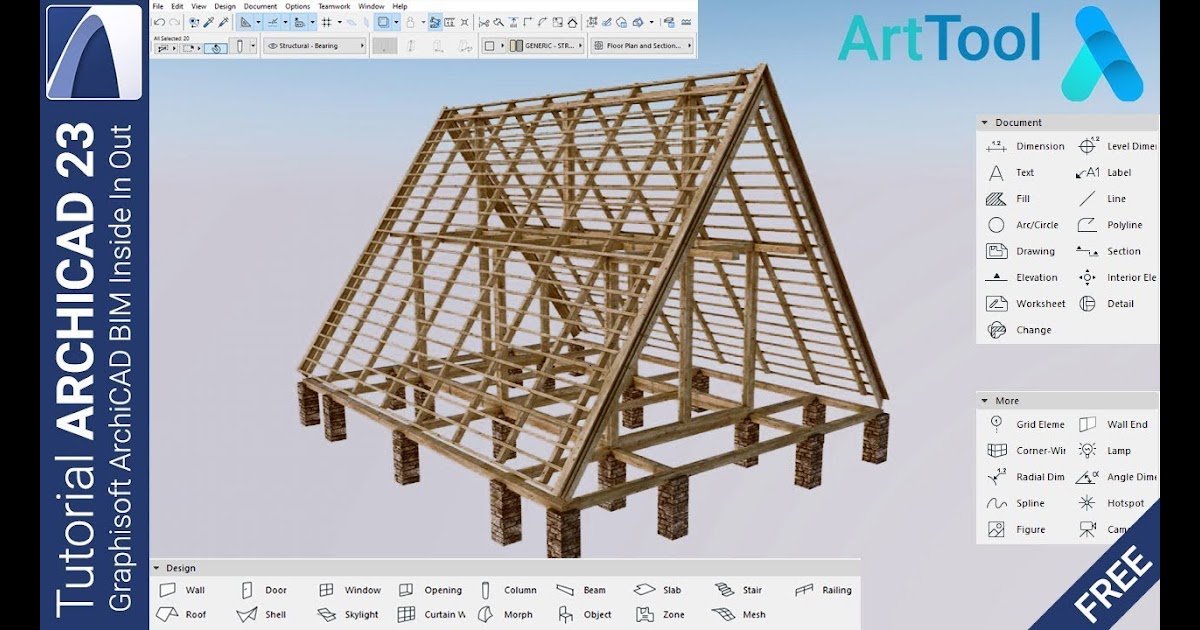1200x630 pixels.
Task: Pick the Label tool
Action: point(1104,172)
